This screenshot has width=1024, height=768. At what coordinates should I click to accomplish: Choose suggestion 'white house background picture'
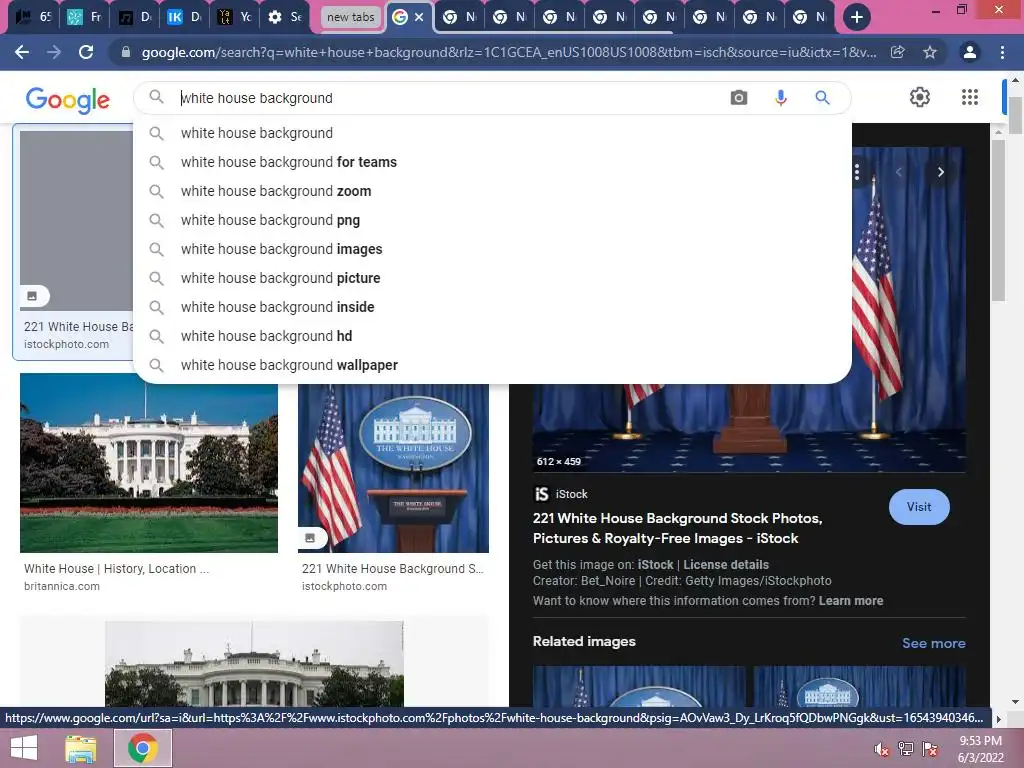[x=492, y=278]
